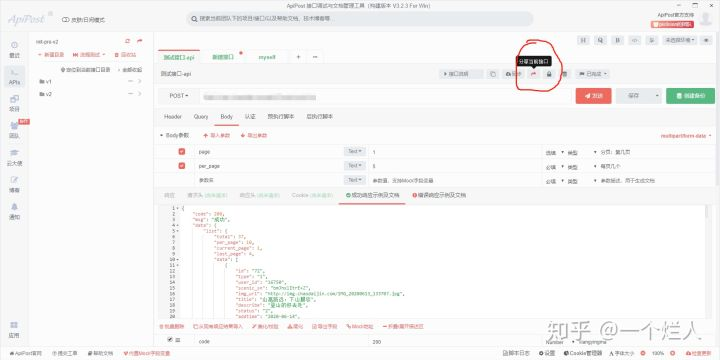Click the refresh icon in project panel header
The image size is (720, 360).
click(x=128, y=41)
